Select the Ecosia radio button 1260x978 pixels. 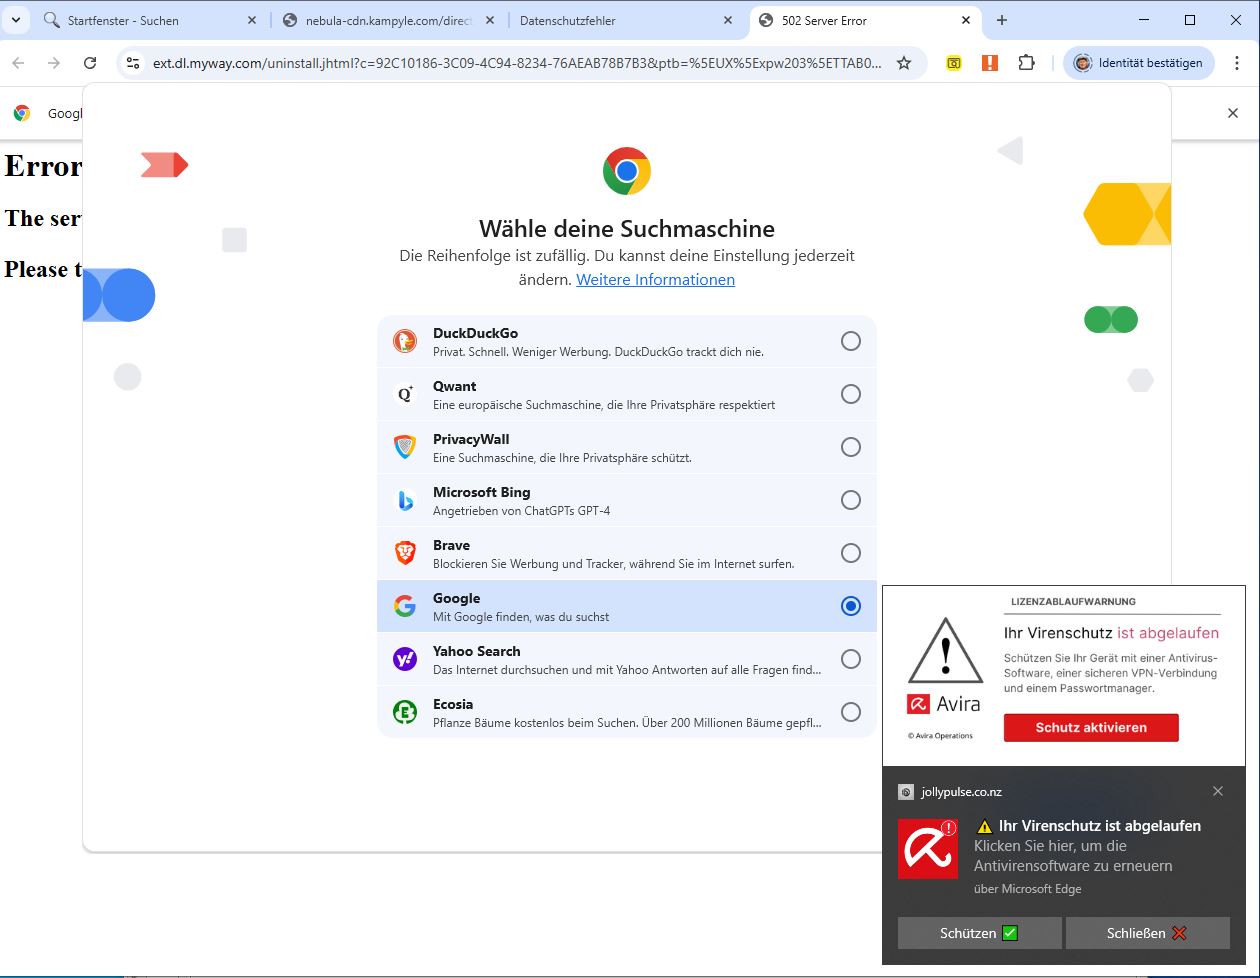coord(850,712)
